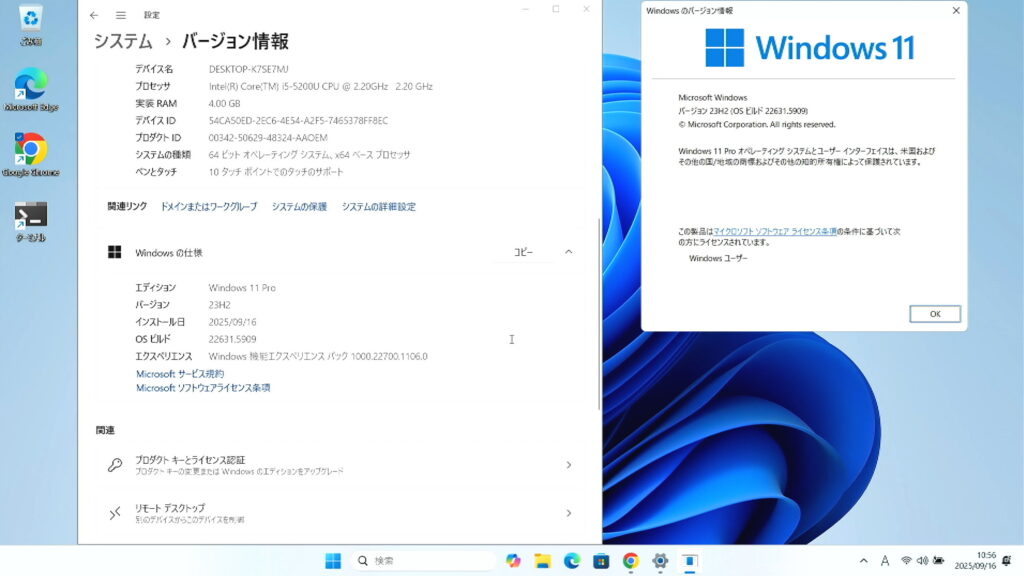
Task: Open ドメインまたはワークグループ link
Action: click(208, 207)
